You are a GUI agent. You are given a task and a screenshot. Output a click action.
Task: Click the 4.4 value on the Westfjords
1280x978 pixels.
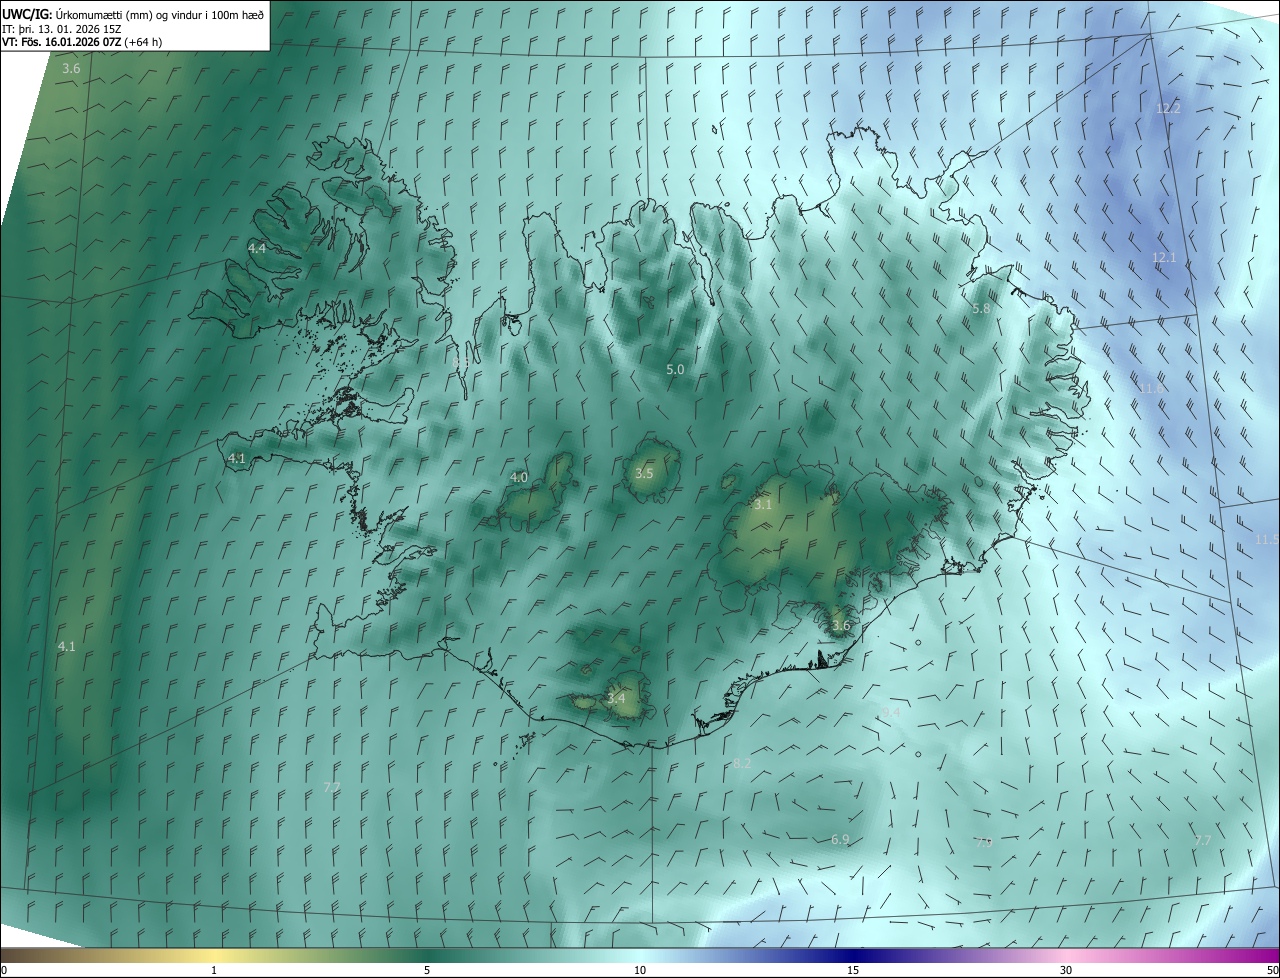pos(257,248)
